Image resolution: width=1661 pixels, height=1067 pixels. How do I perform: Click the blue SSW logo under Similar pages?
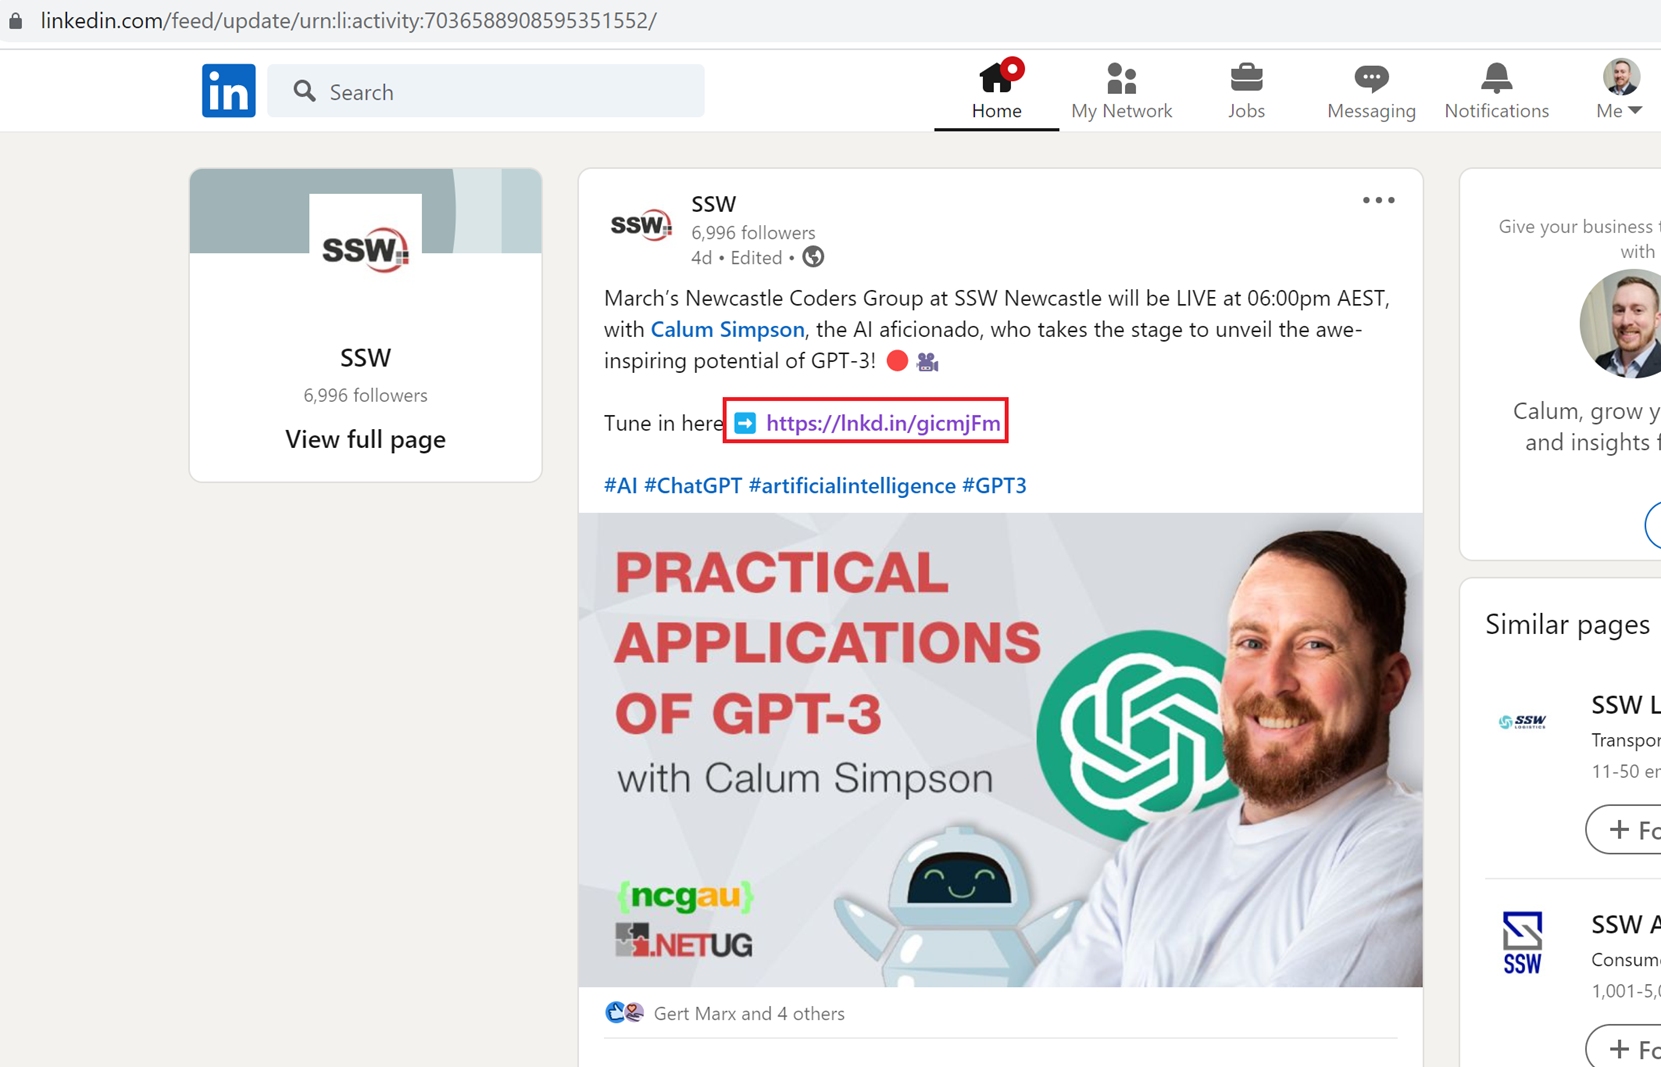[x=1522, y=942]
